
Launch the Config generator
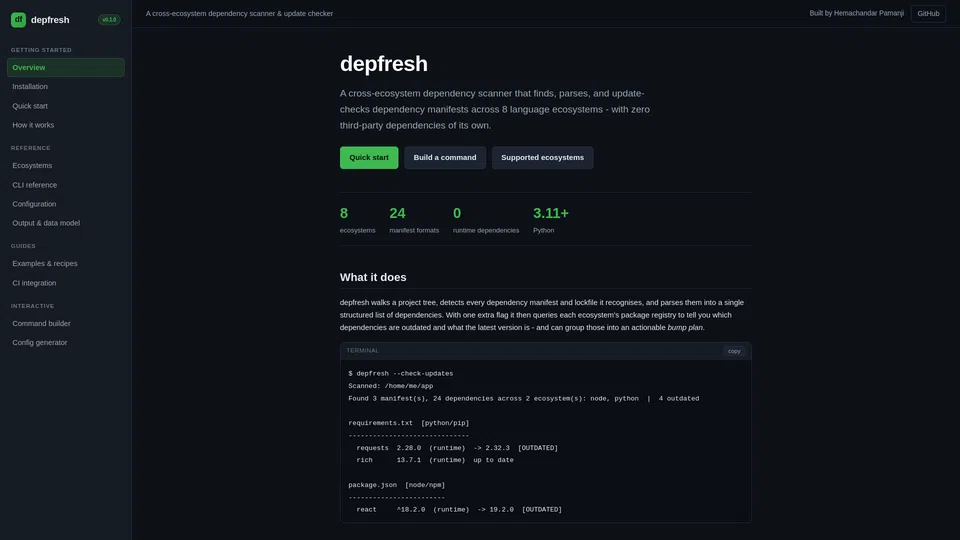pos(66,342)
